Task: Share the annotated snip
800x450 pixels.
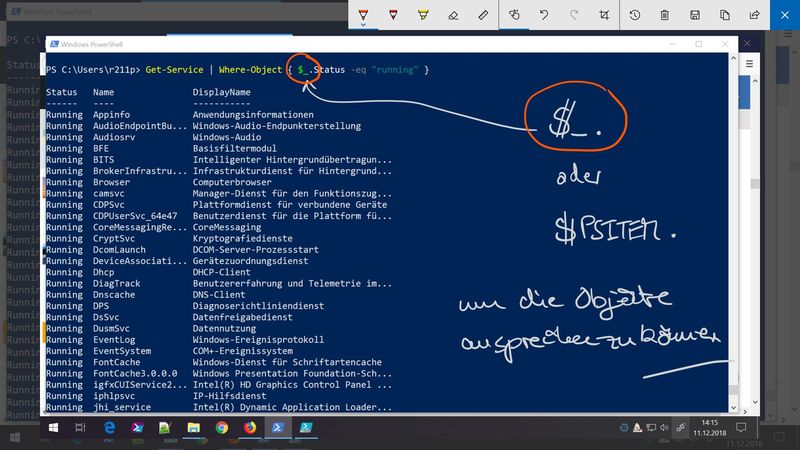Action: click(x=755, y=15)
